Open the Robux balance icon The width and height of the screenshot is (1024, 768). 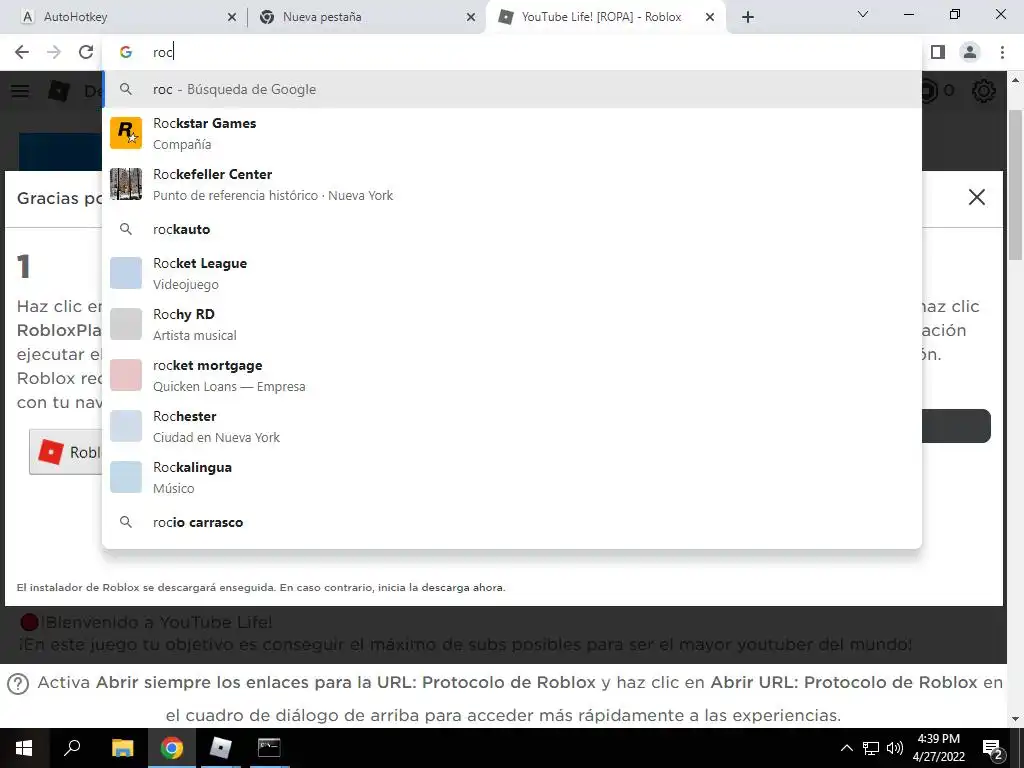pos(929,91)
